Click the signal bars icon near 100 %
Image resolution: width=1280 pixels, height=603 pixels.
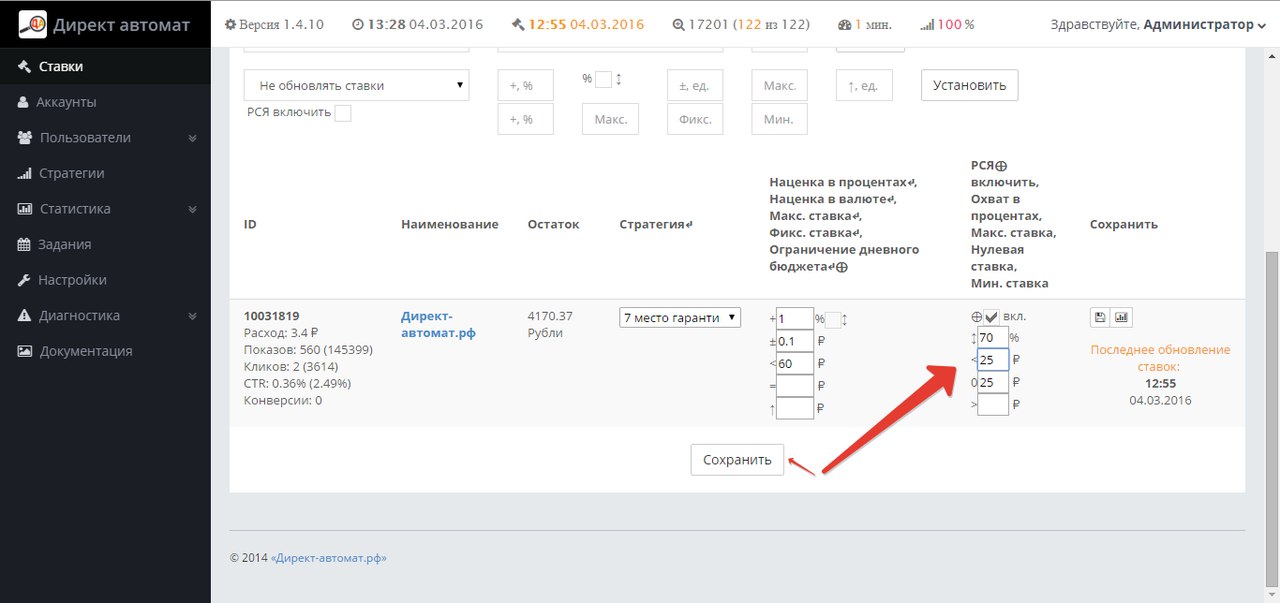click(x=926, y=24)
